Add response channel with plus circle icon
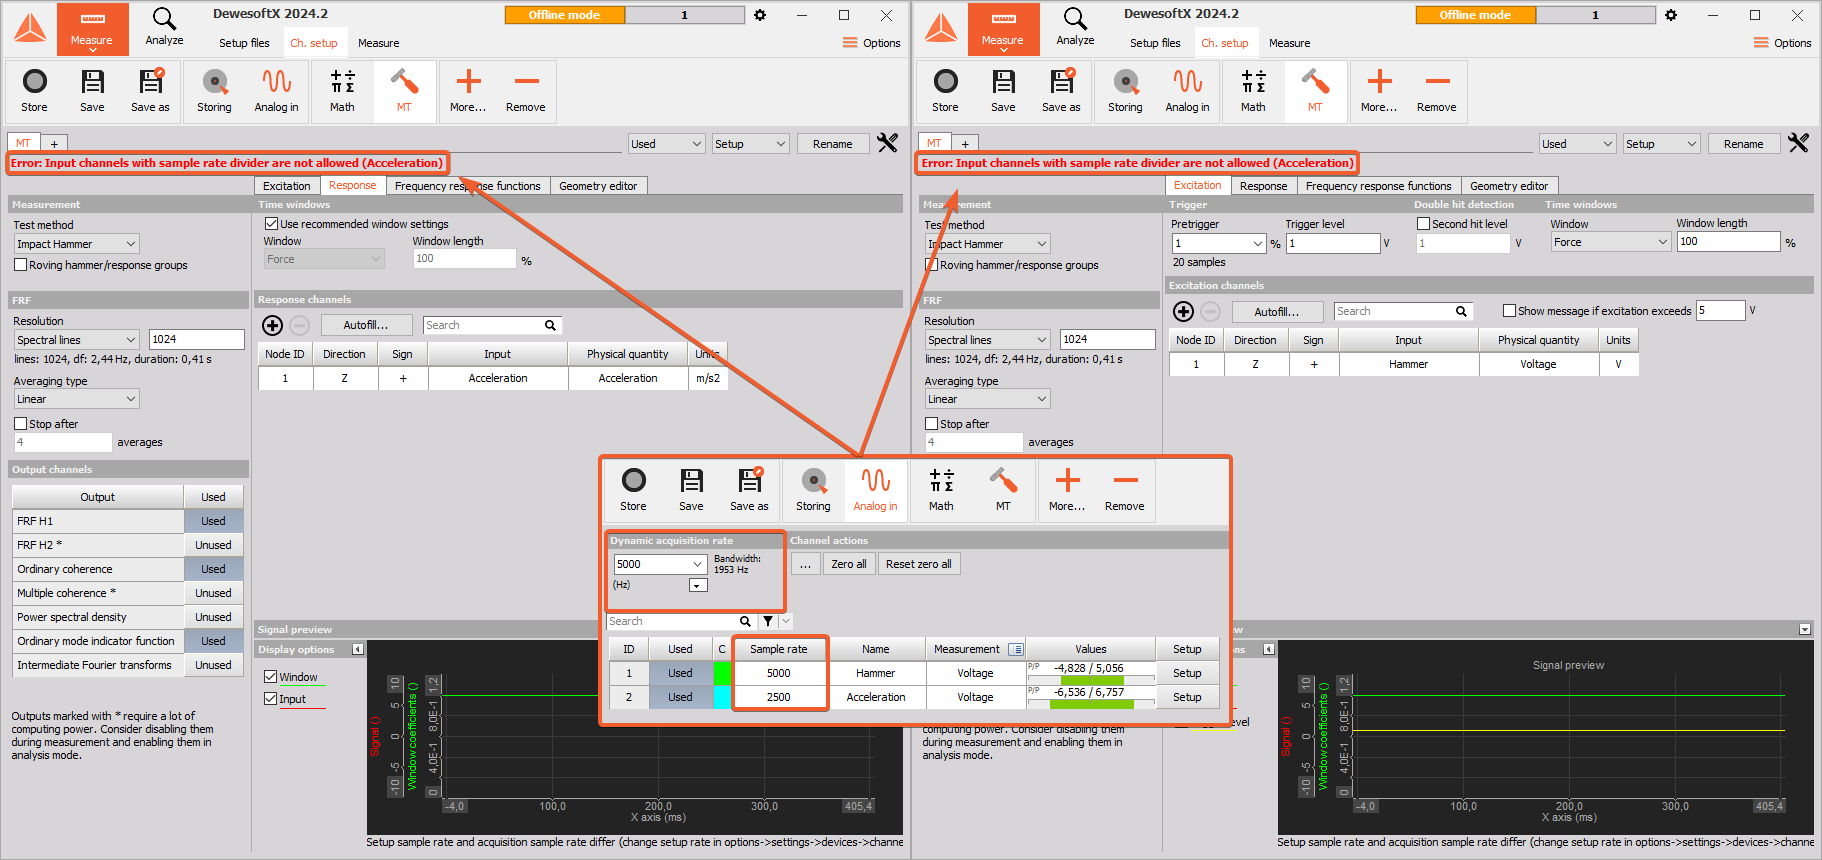This screenshot has height=860, width=1822. point(272,325)
